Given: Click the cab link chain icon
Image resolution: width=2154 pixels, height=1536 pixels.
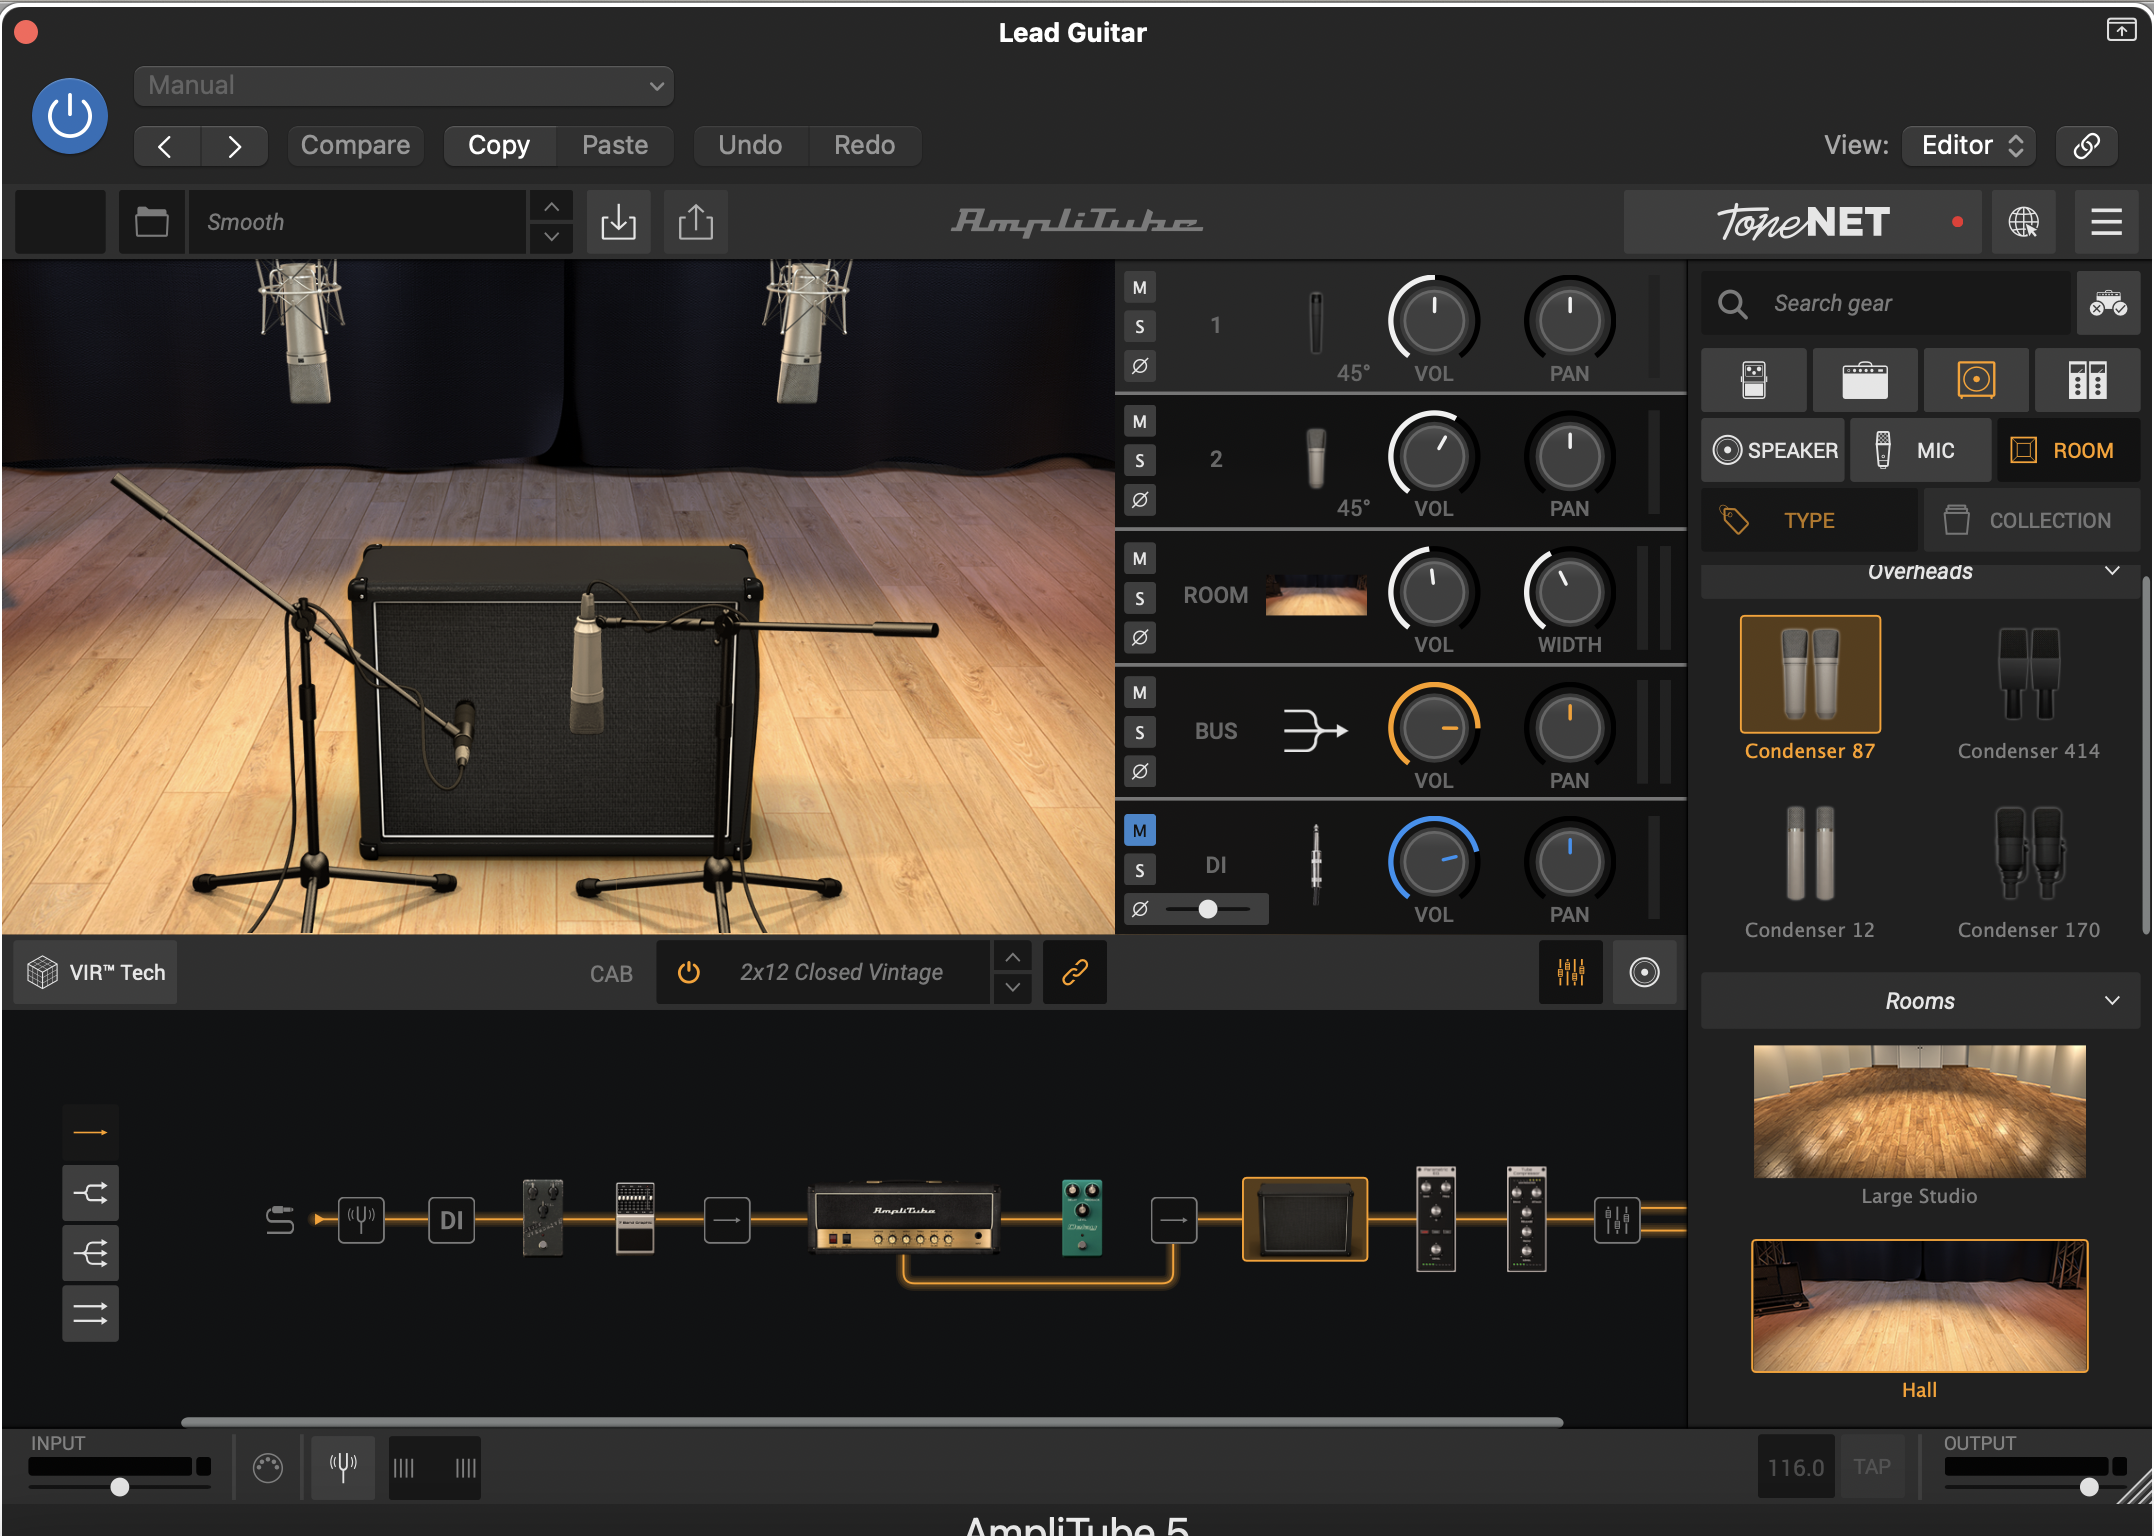Looking at the screenshot, I should coord(1074,972).
